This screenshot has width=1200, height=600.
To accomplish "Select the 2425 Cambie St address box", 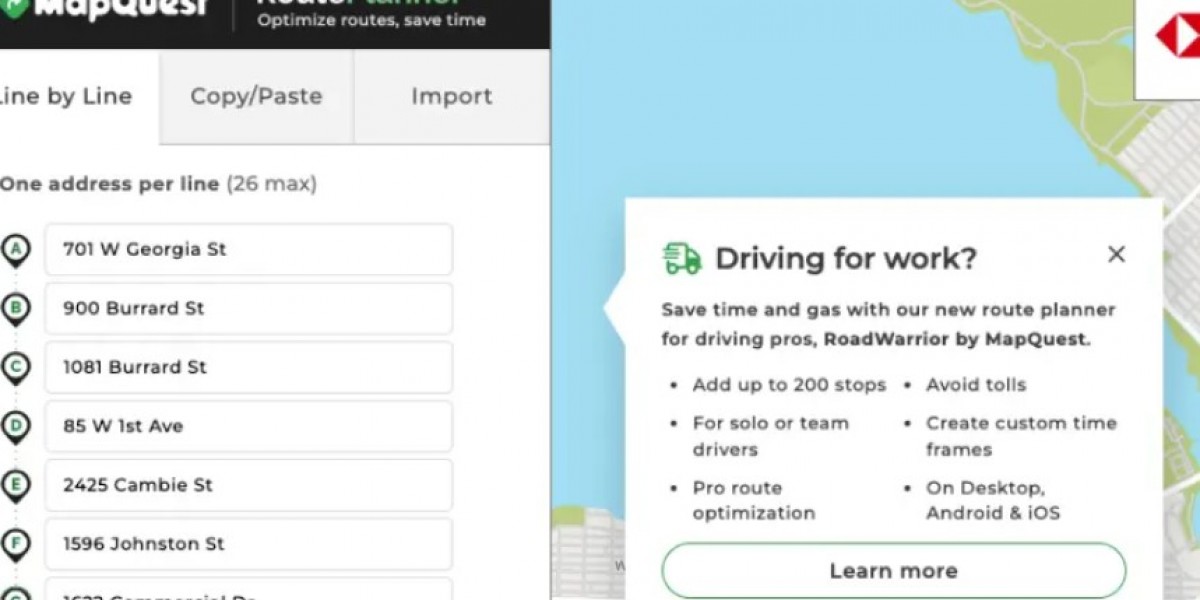I will (x=248, y=486).
